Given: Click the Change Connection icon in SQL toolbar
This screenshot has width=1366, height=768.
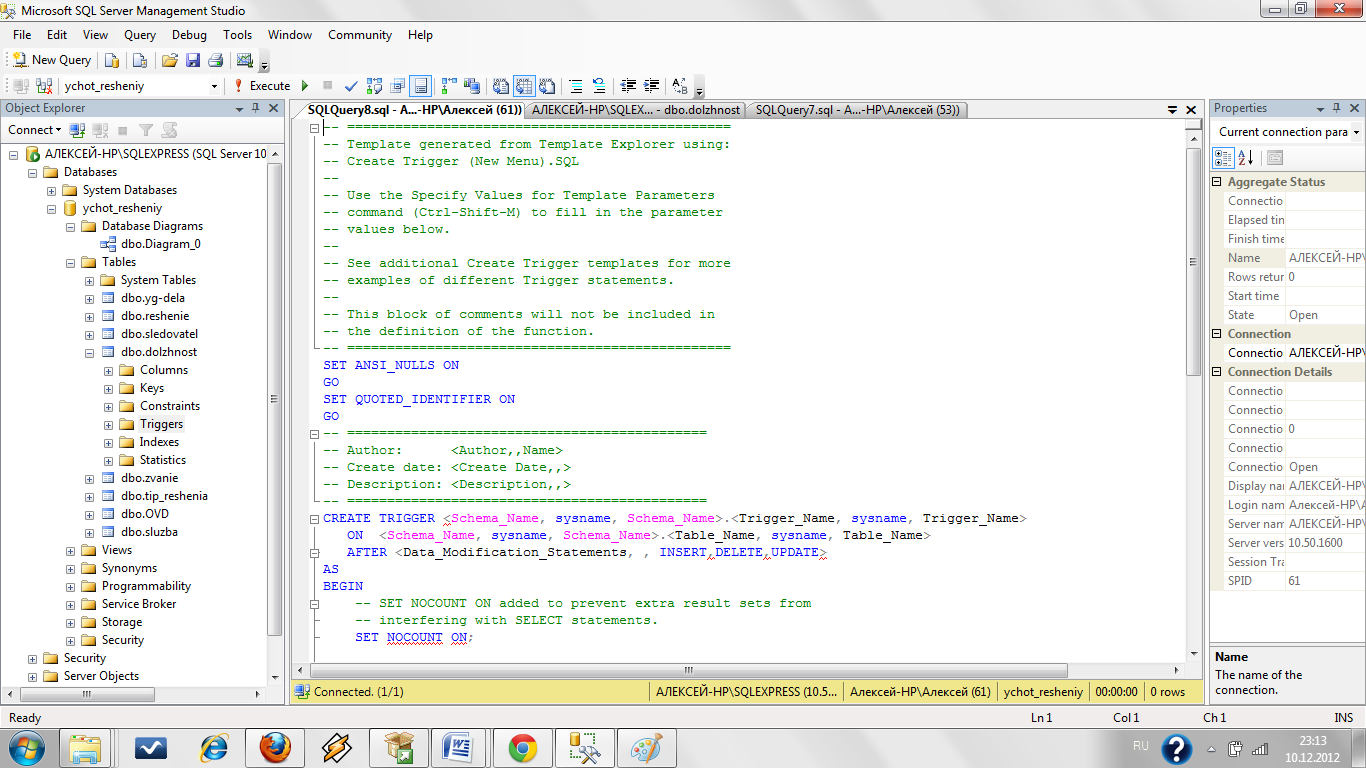Looking at the screenshot, I should [44, 86].
